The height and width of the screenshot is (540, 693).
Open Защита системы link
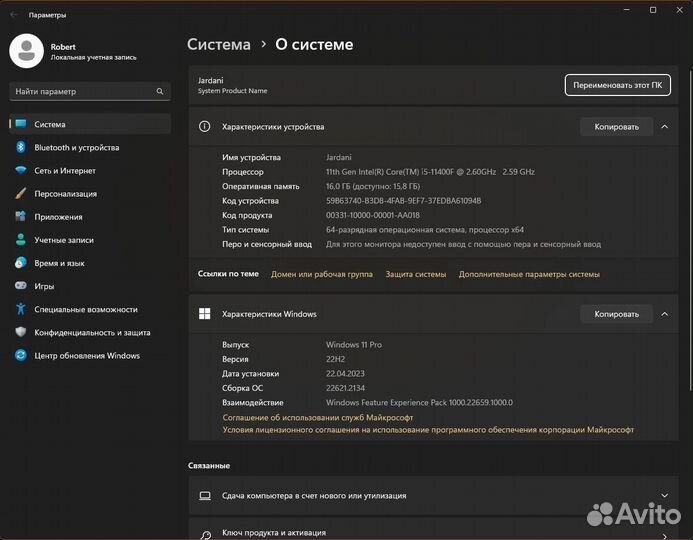coord(416,274)
